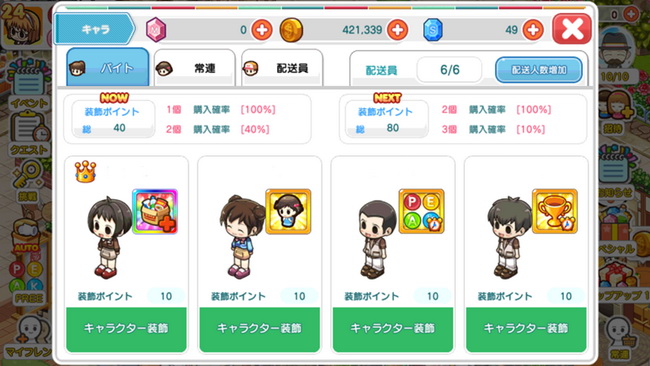Tap the PEAK letters skill icon
The width and height of the screenshot is (650, 366).
[x=422, y=211]
